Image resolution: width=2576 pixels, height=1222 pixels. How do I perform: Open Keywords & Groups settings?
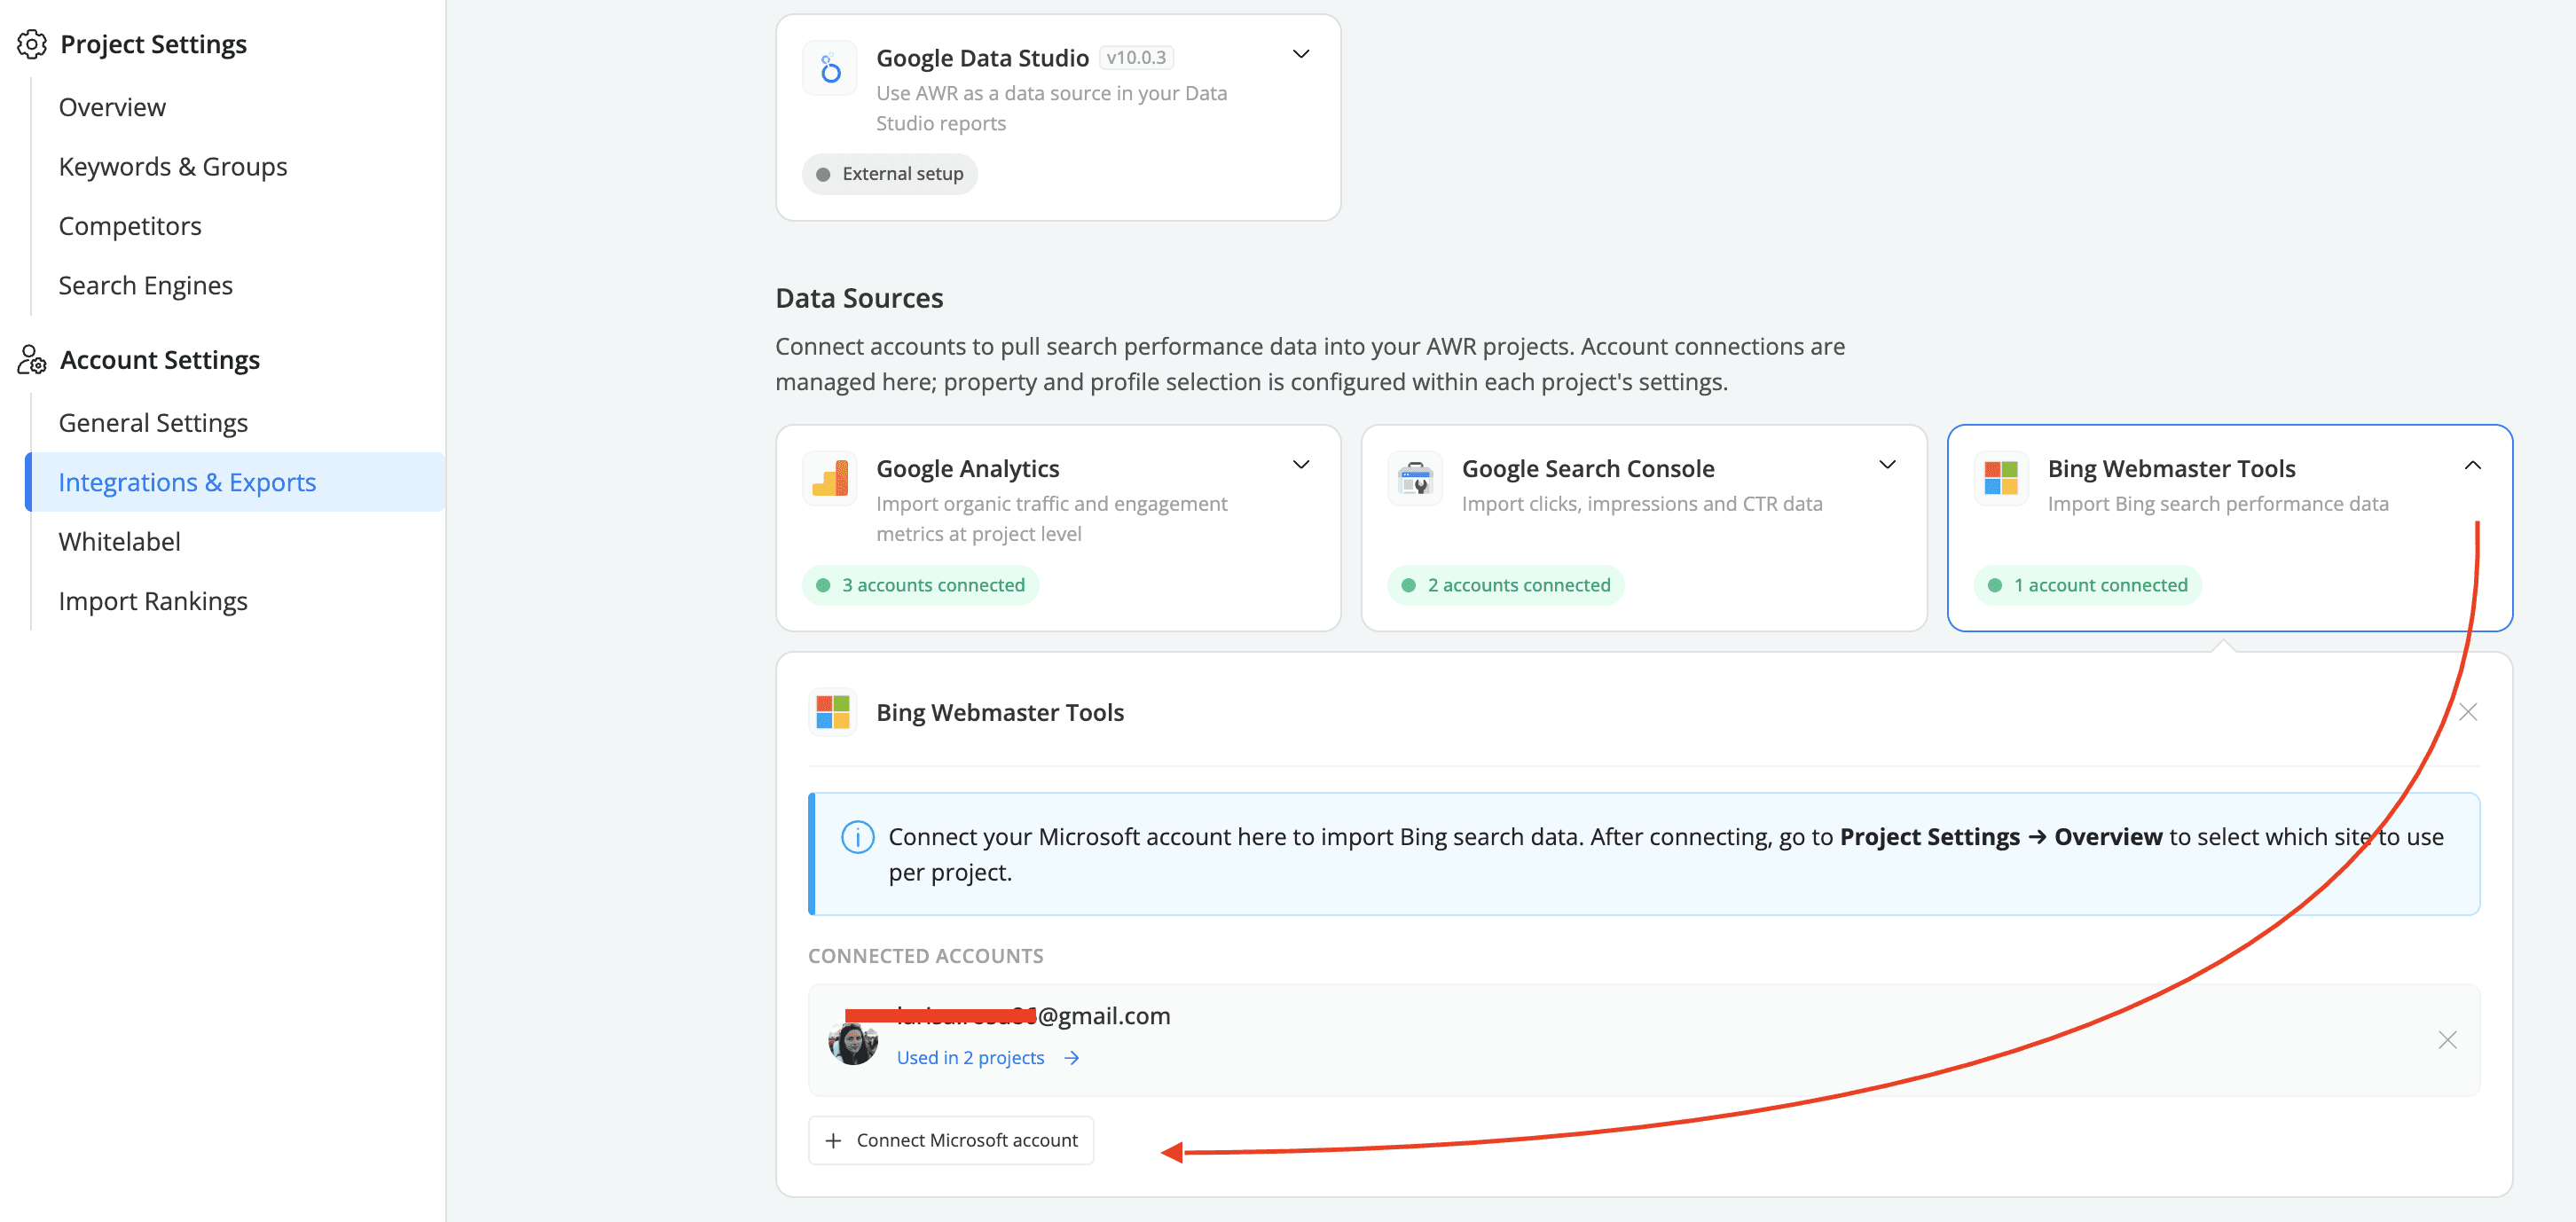[173, 166]
